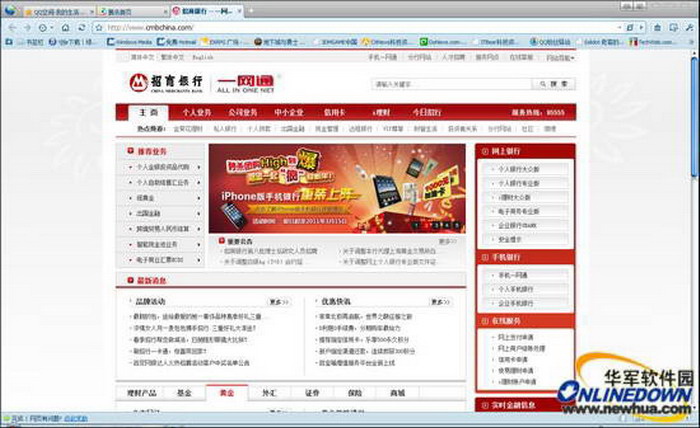The height and width of the screenshot is (428, 700).
Task: Expand the 跨境贸易人民币结算 arrow
Action: click(199, 229)
